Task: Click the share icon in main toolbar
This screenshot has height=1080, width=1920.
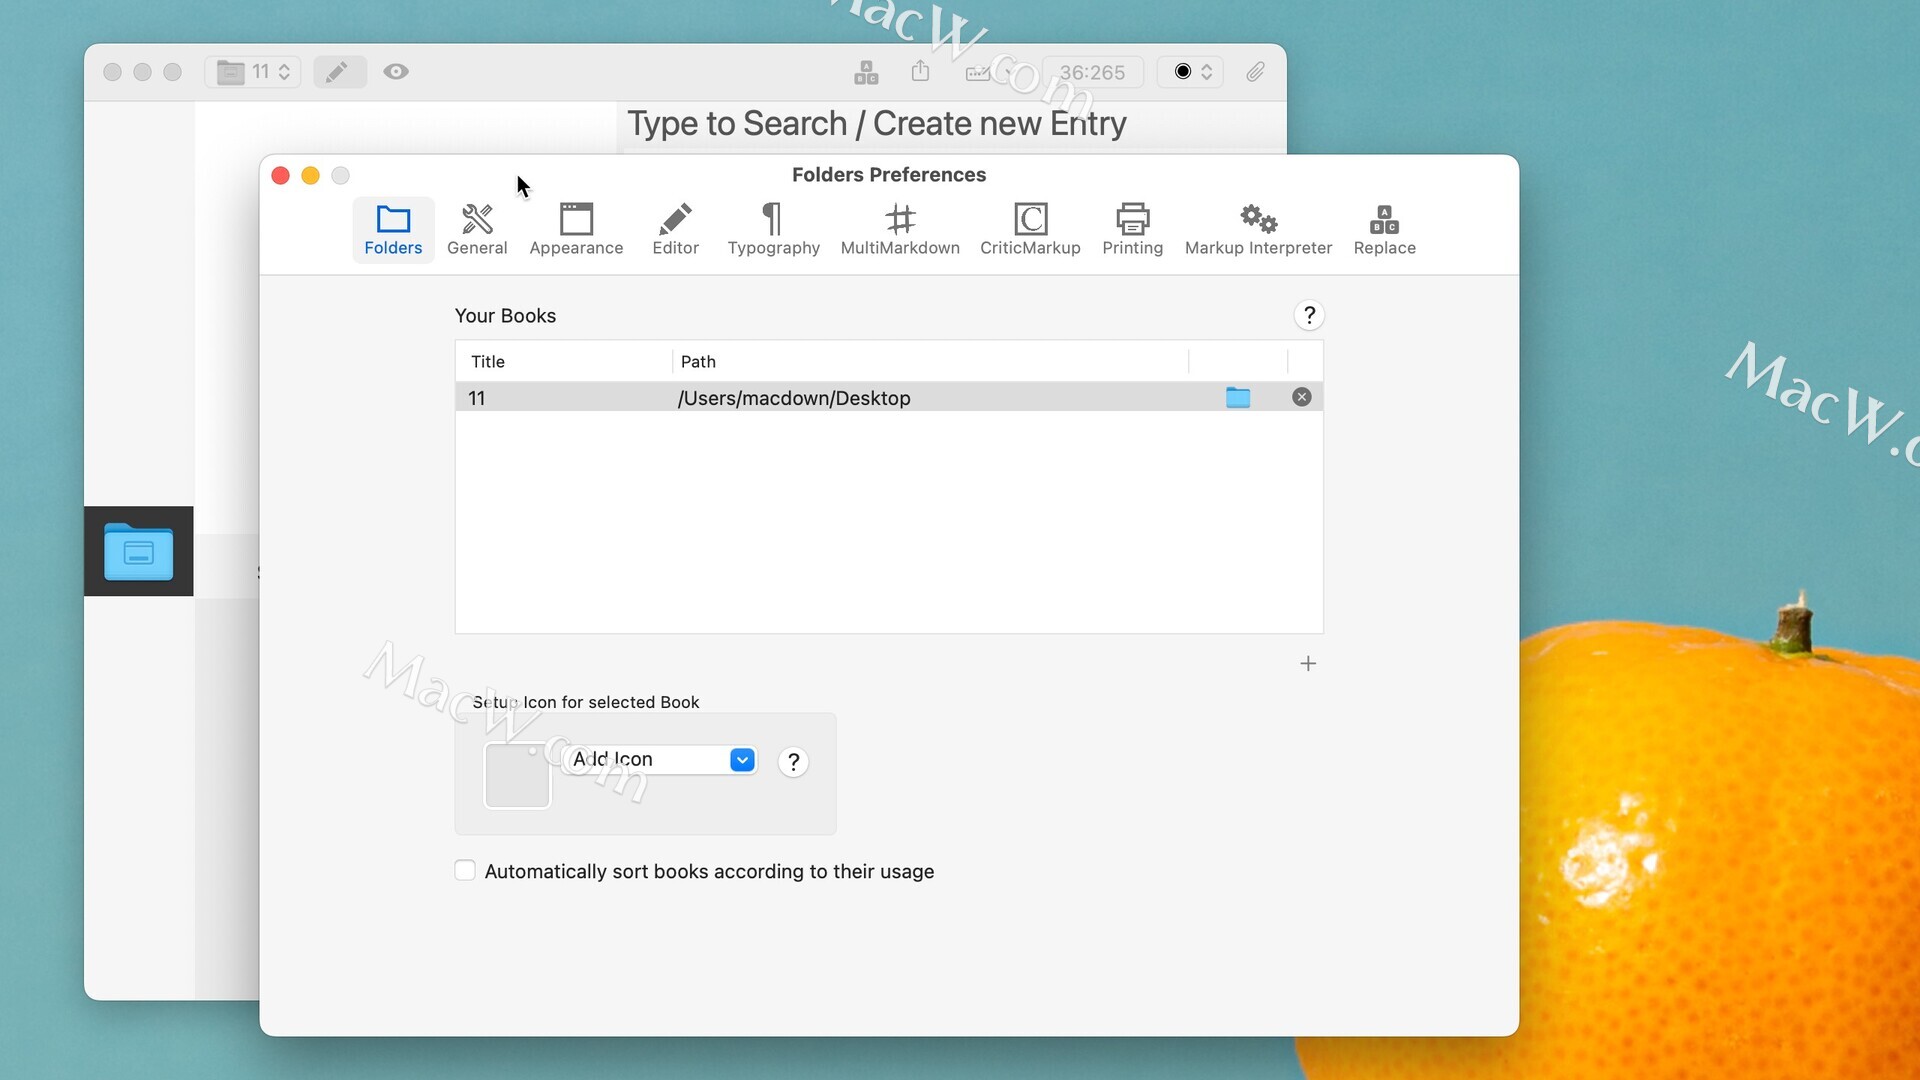Action: point(920,71)
